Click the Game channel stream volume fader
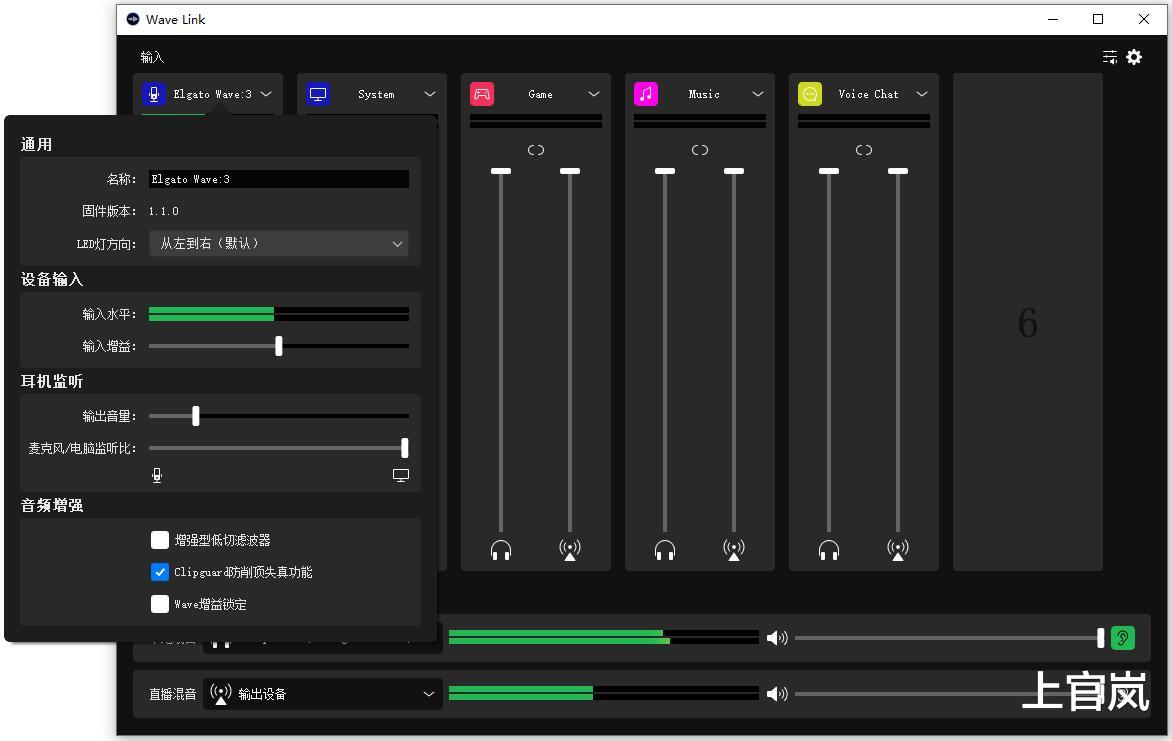The height and width of the screenshot is (741, 1172). [570, 171]
